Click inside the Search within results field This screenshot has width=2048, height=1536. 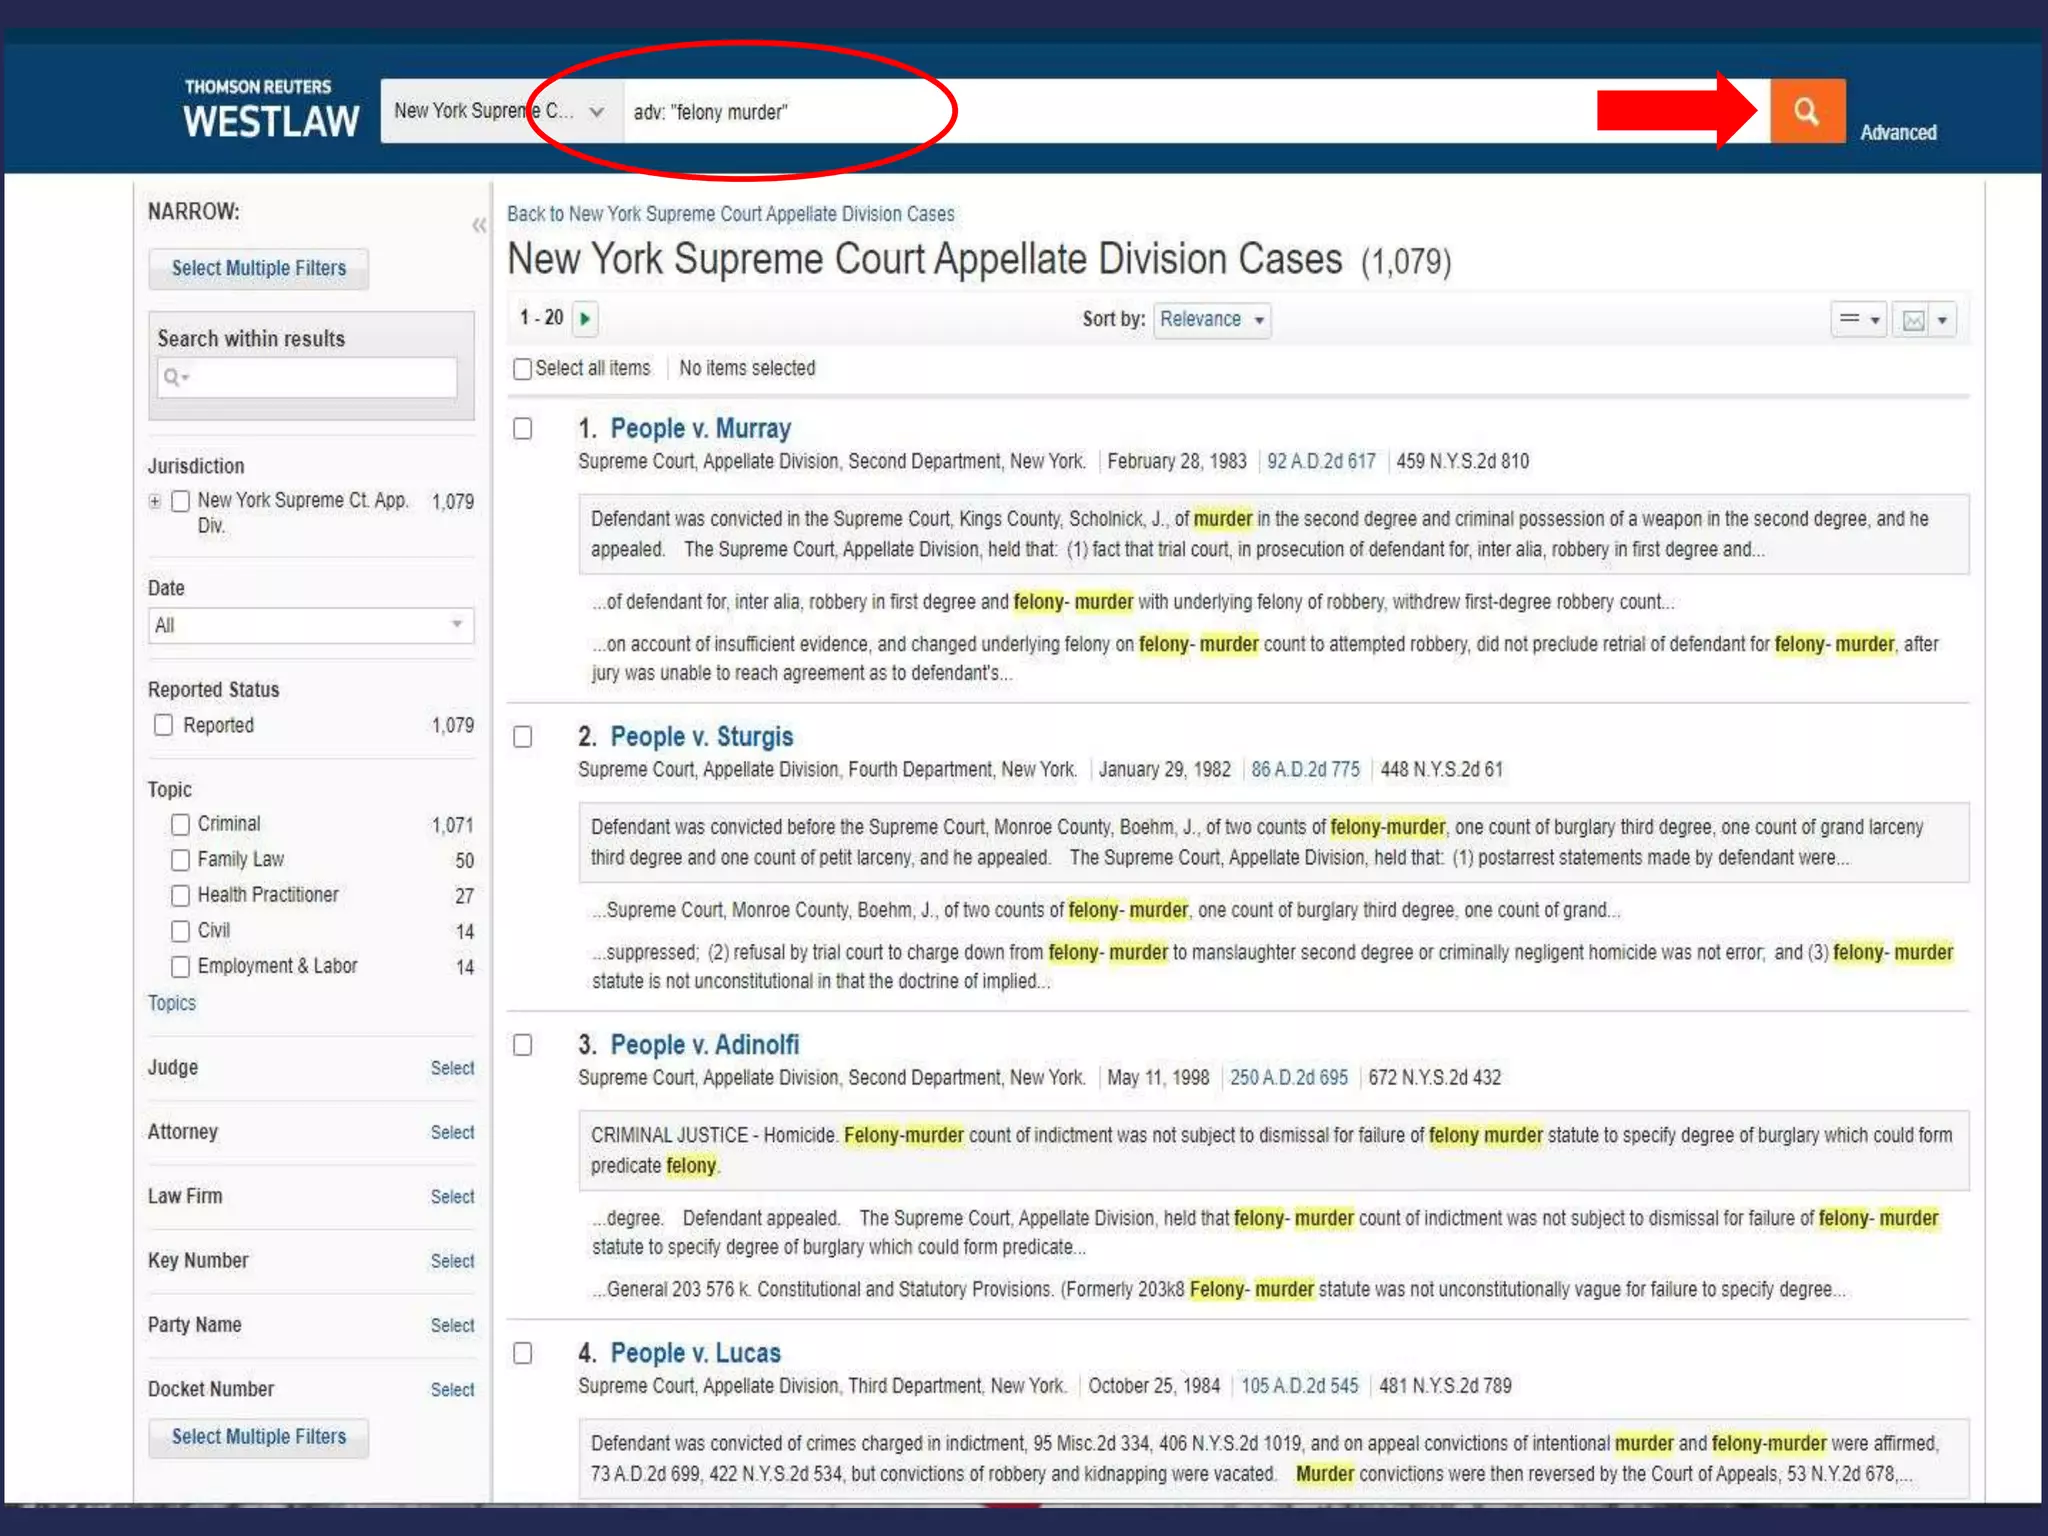320,378
